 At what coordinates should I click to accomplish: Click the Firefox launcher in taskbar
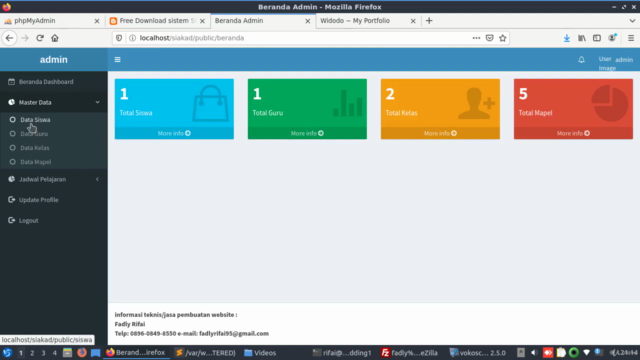pos(82,353)
